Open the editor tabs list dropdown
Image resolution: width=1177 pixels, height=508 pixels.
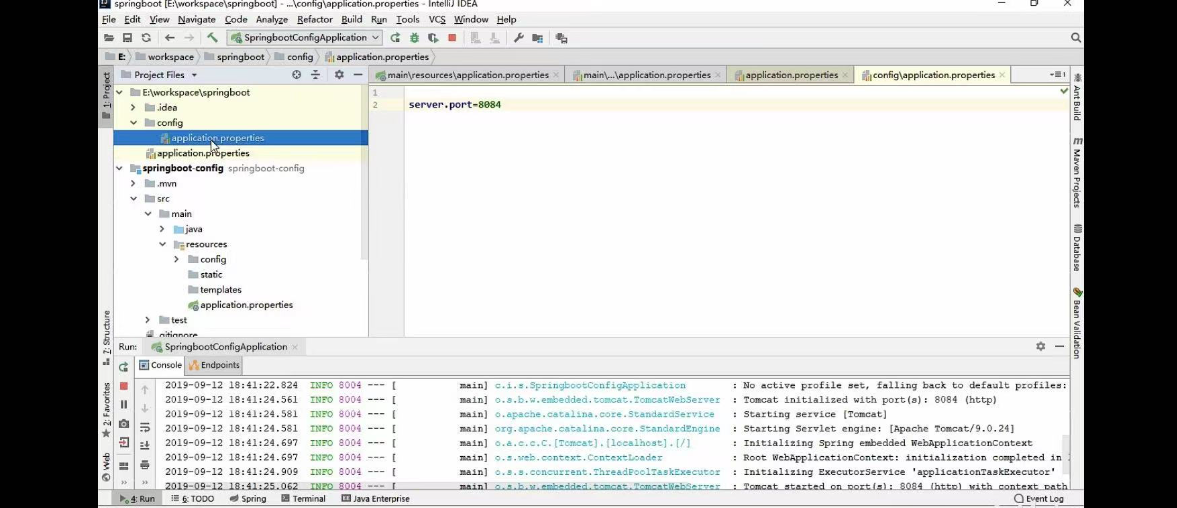point(1058,75)
